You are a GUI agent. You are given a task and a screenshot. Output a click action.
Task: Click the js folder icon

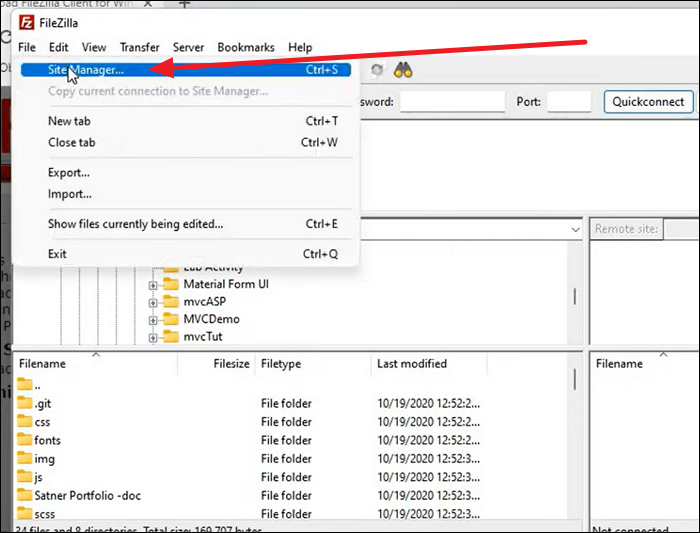[x=25, y=476]
